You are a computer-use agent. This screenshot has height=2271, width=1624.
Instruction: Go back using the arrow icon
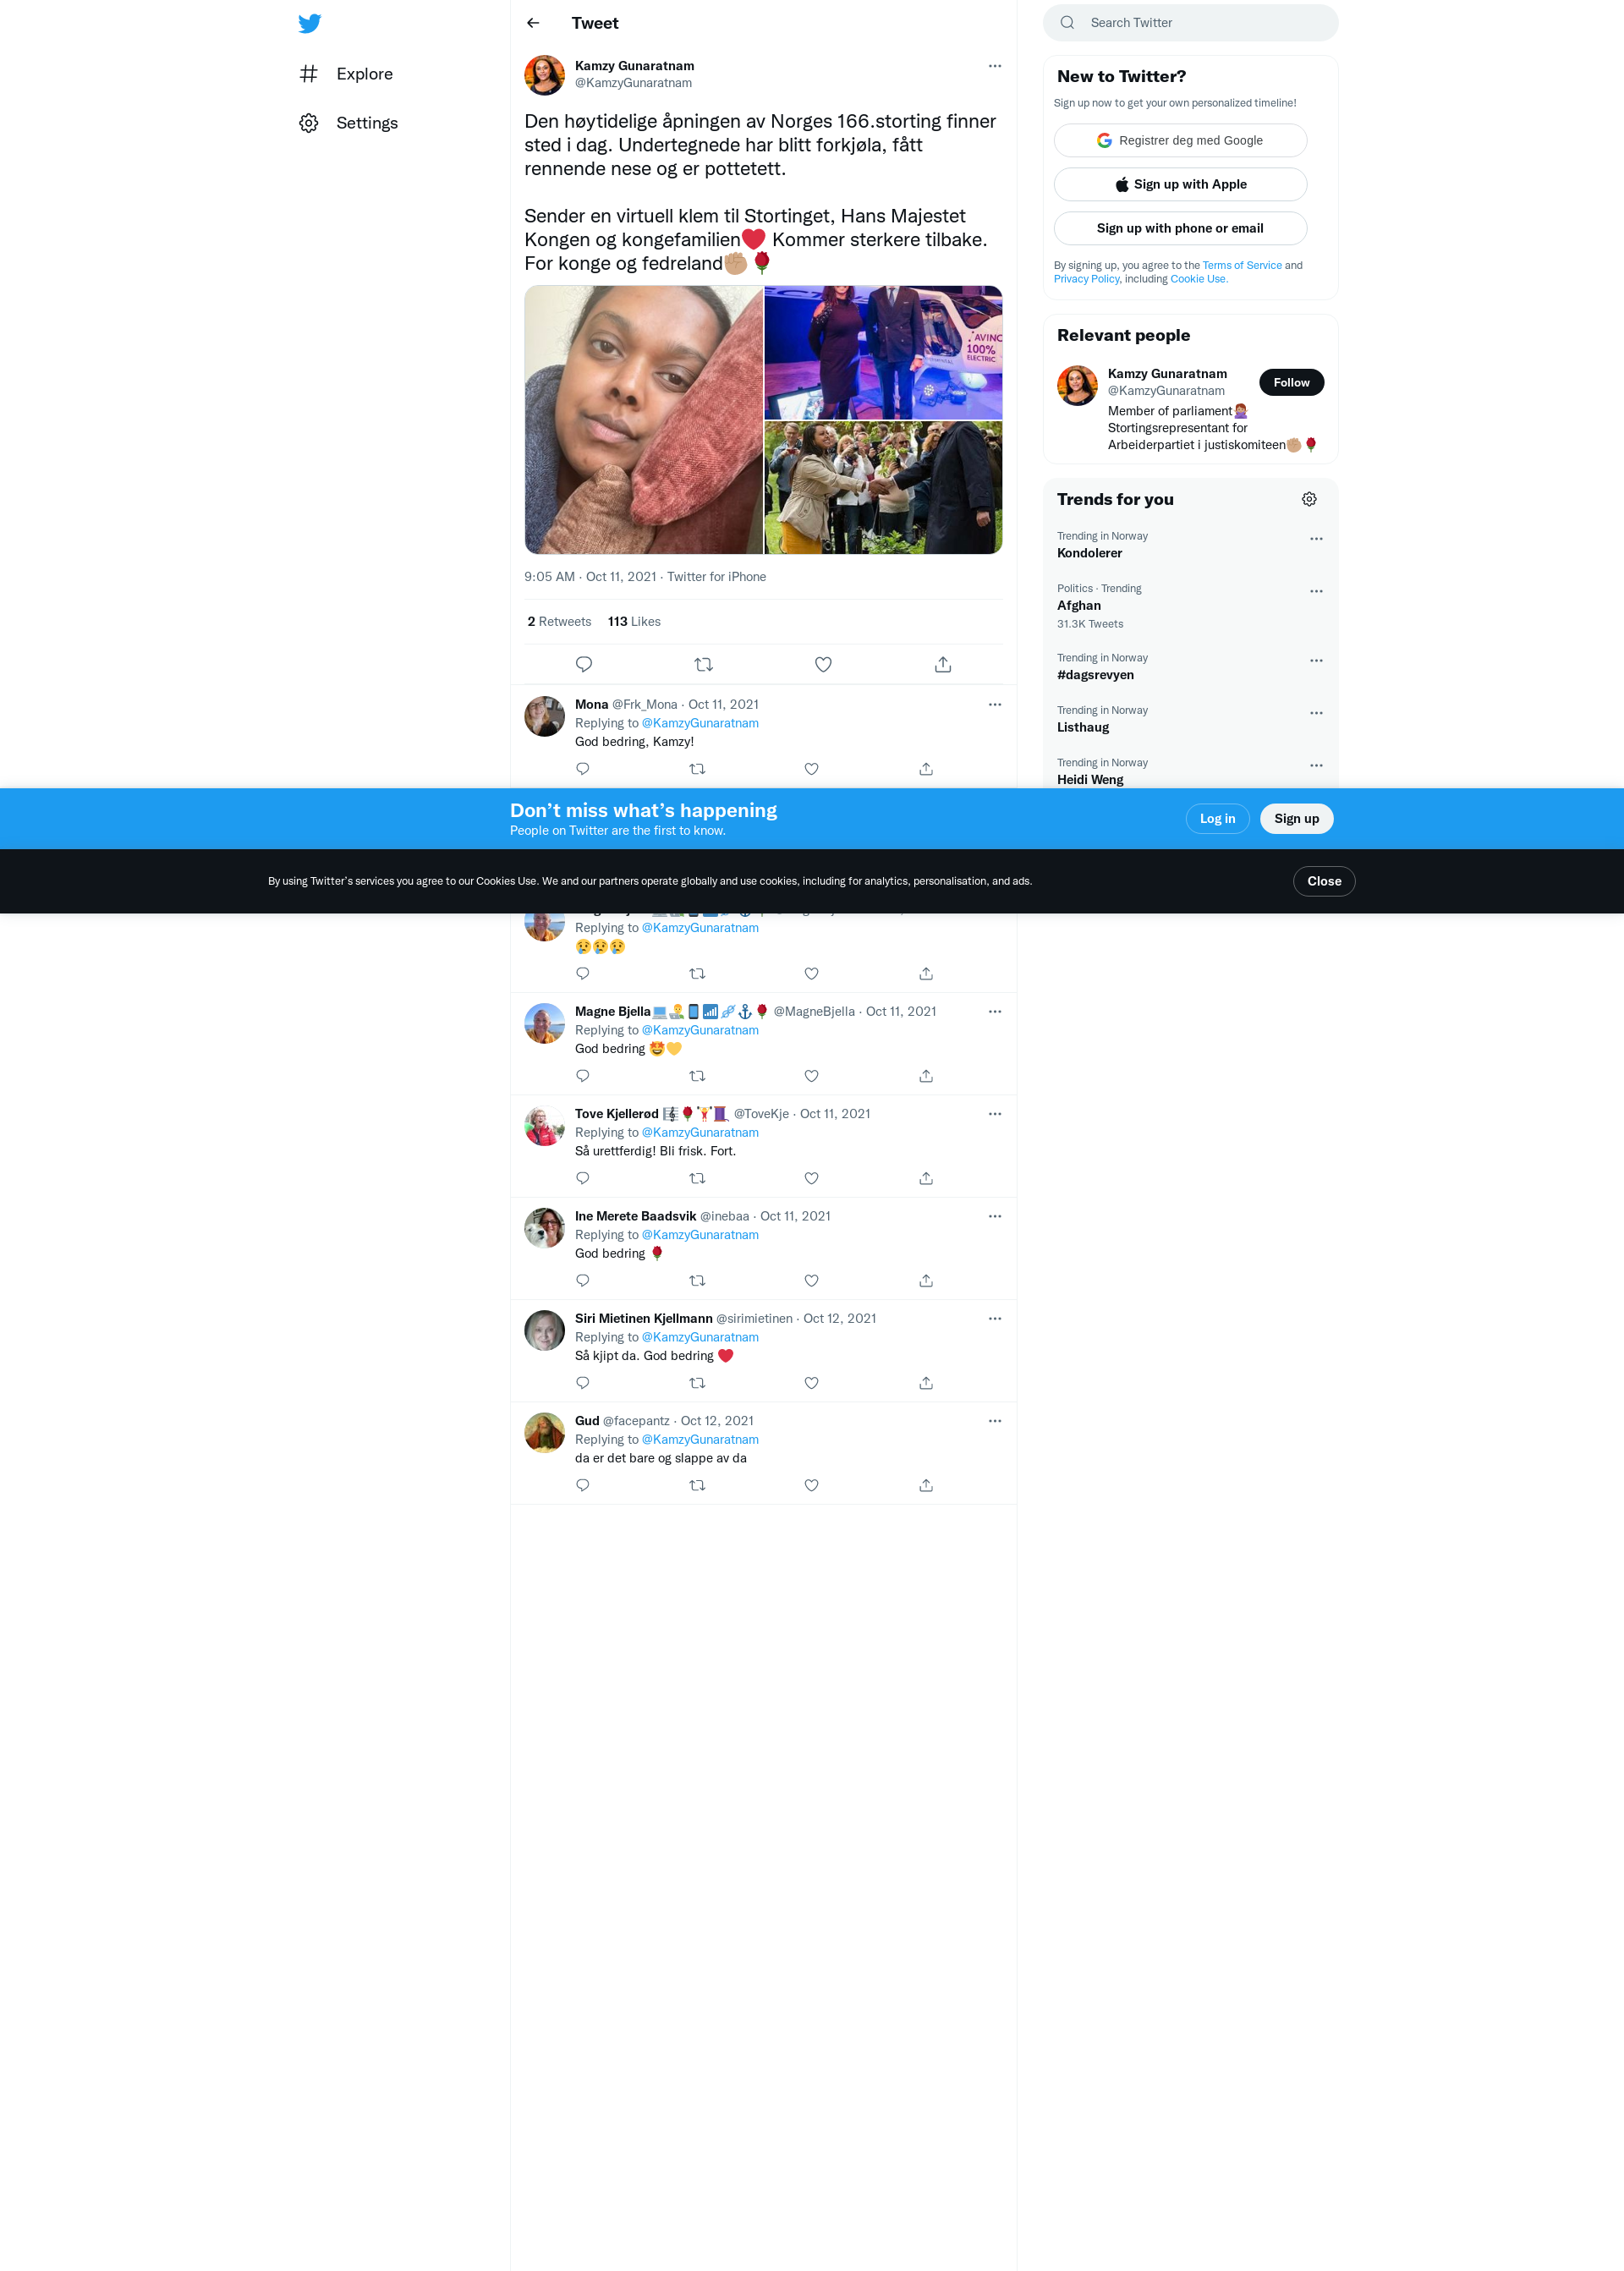coord(533,23)
